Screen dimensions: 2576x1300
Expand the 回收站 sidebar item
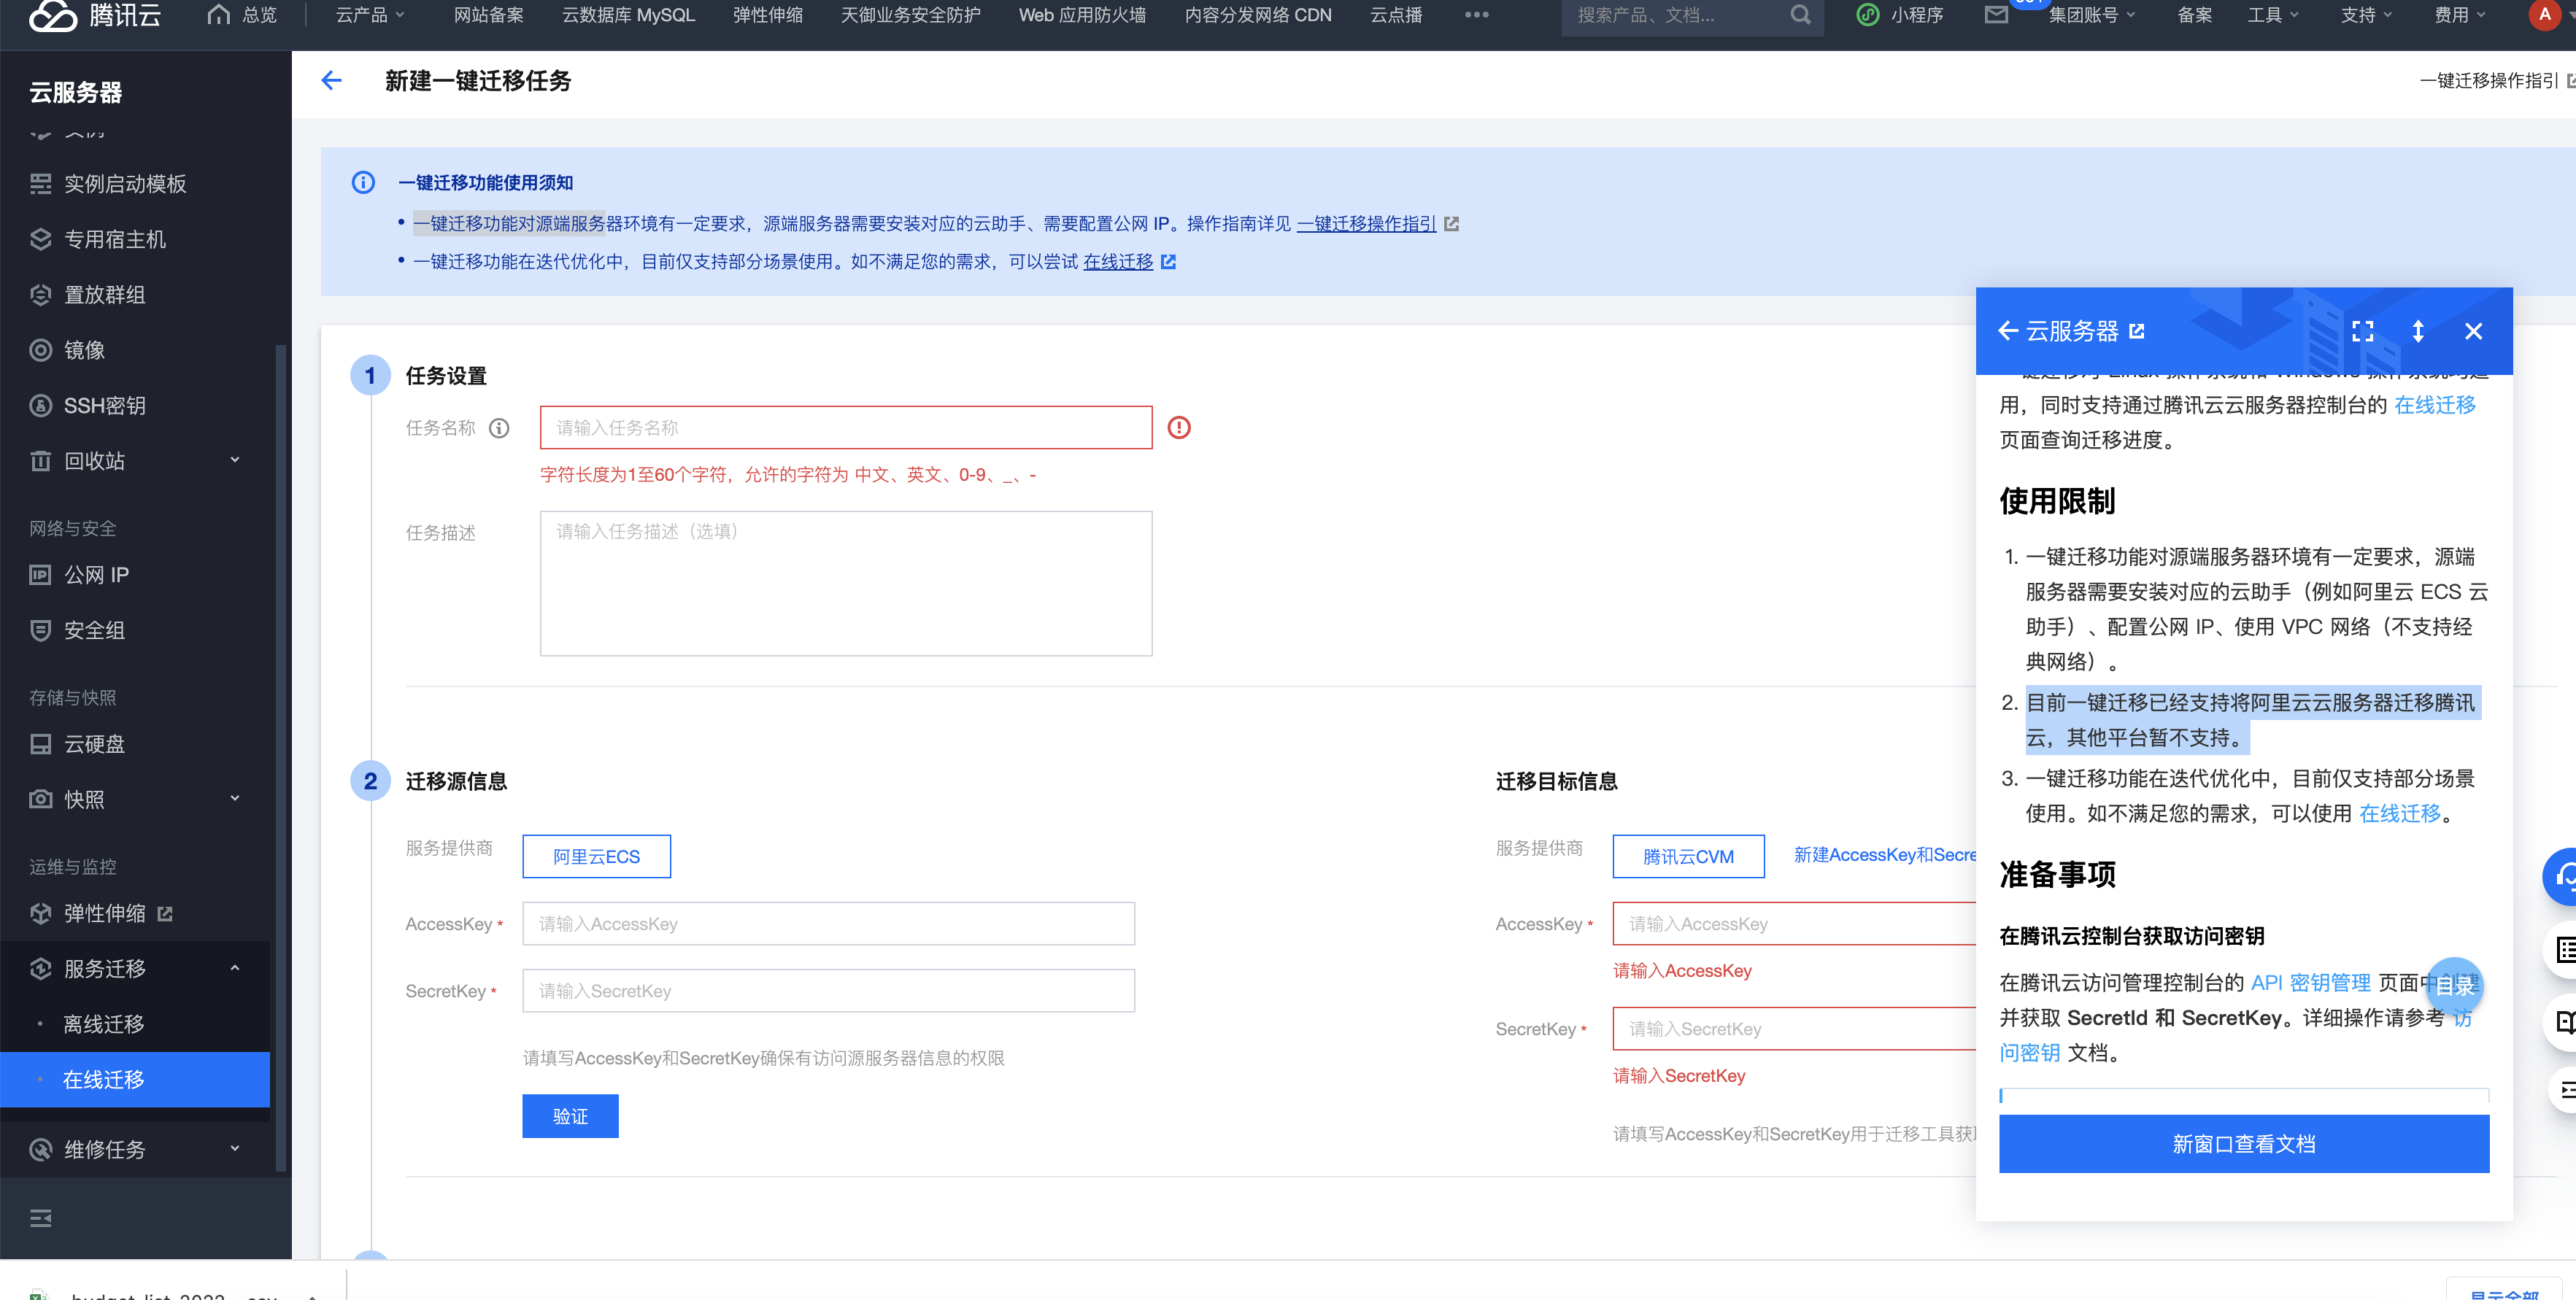pyautogui.click(x=136, y=461)
